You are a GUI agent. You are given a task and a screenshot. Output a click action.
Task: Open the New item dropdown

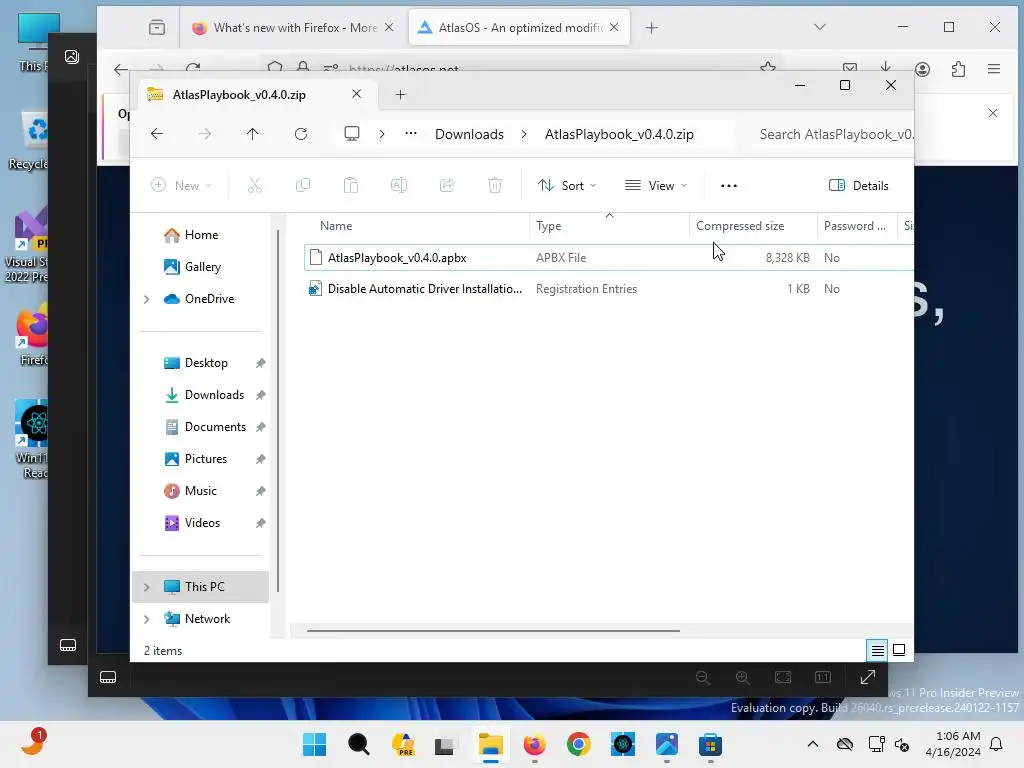tap(181, 185)
